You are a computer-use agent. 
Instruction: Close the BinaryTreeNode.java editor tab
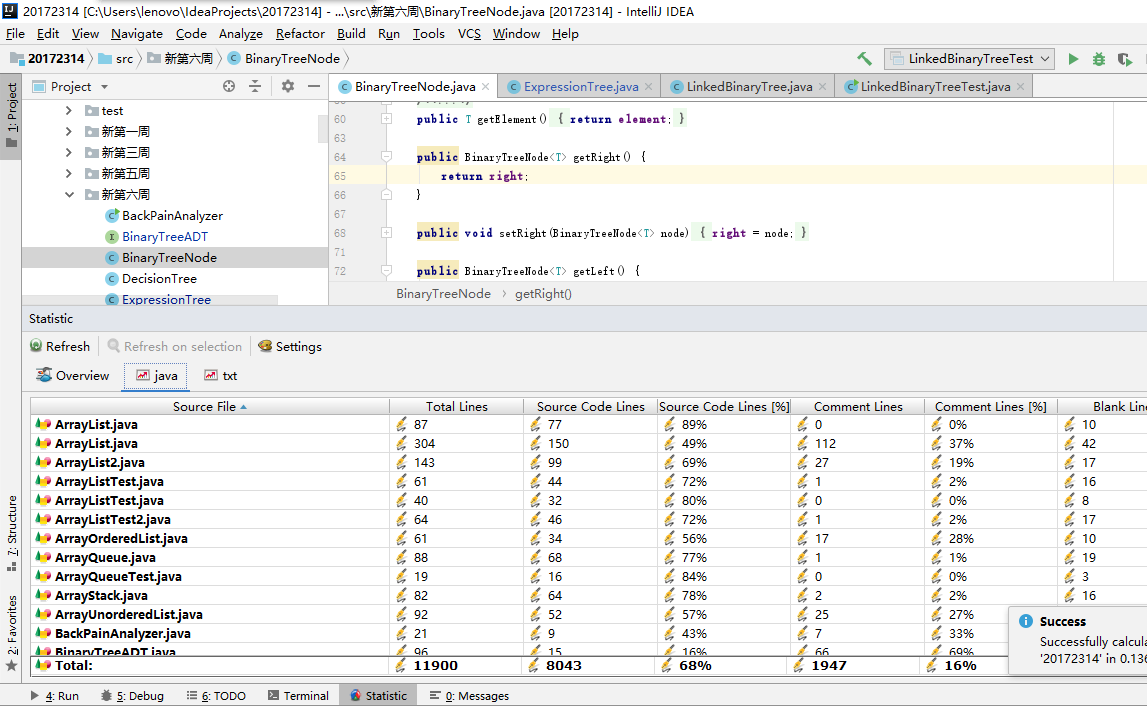click(486, 86)
